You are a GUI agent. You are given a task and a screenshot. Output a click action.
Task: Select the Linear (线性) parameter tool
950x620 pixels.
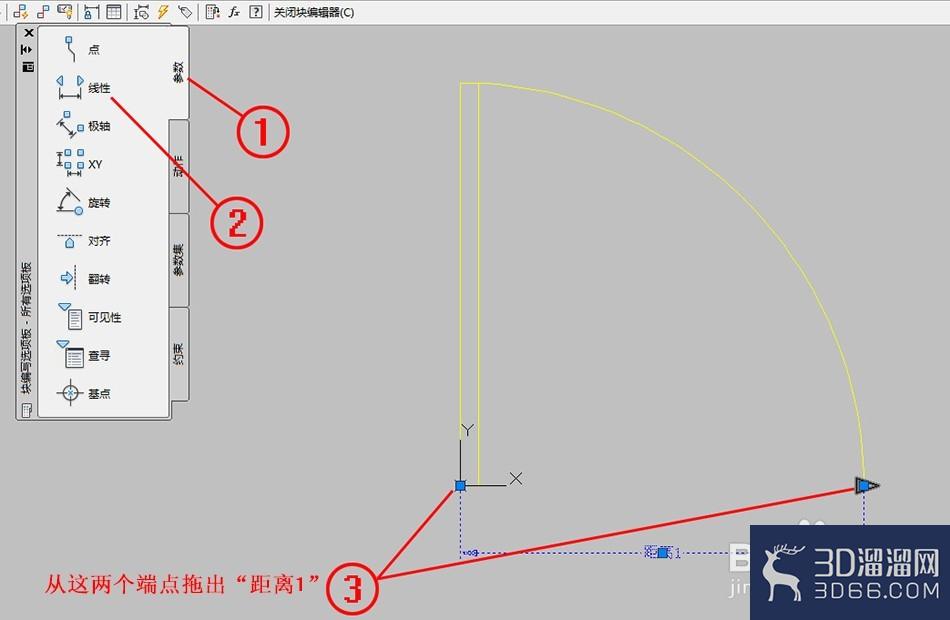click(x=84, y=88)
